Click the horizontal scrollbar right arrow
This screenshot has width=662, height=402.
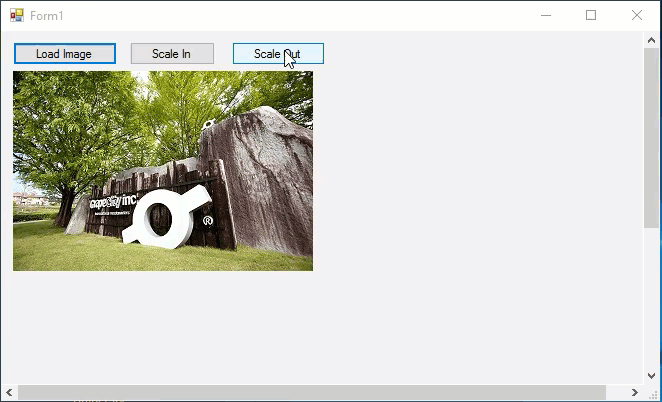635,393
